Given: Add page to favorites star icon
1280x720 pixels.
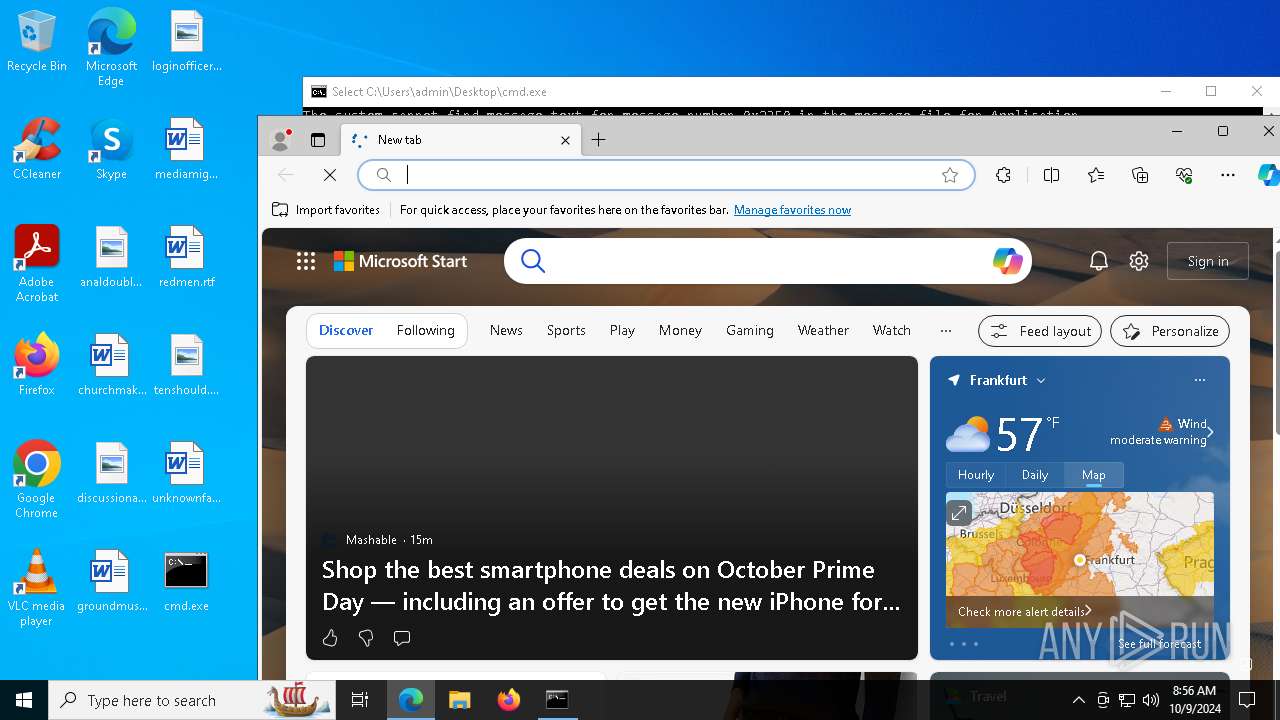Looking at the screenshot, I should (x=950, y=175).
